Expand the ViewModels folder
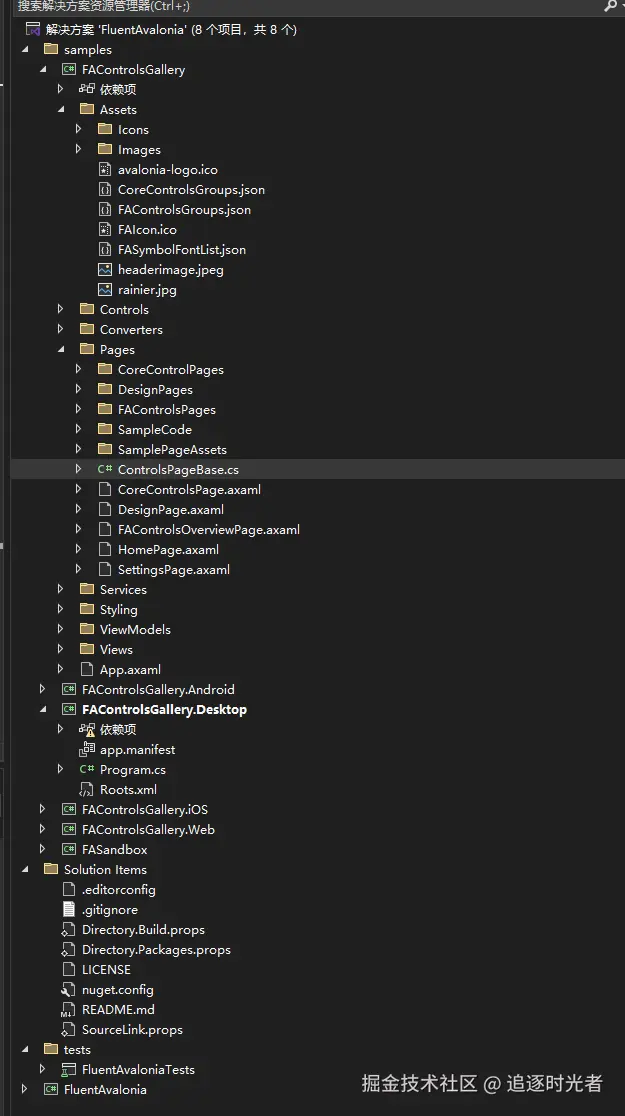Image resolution: width=625 pixels, height=1116 pixels. (x=61, y=629)
